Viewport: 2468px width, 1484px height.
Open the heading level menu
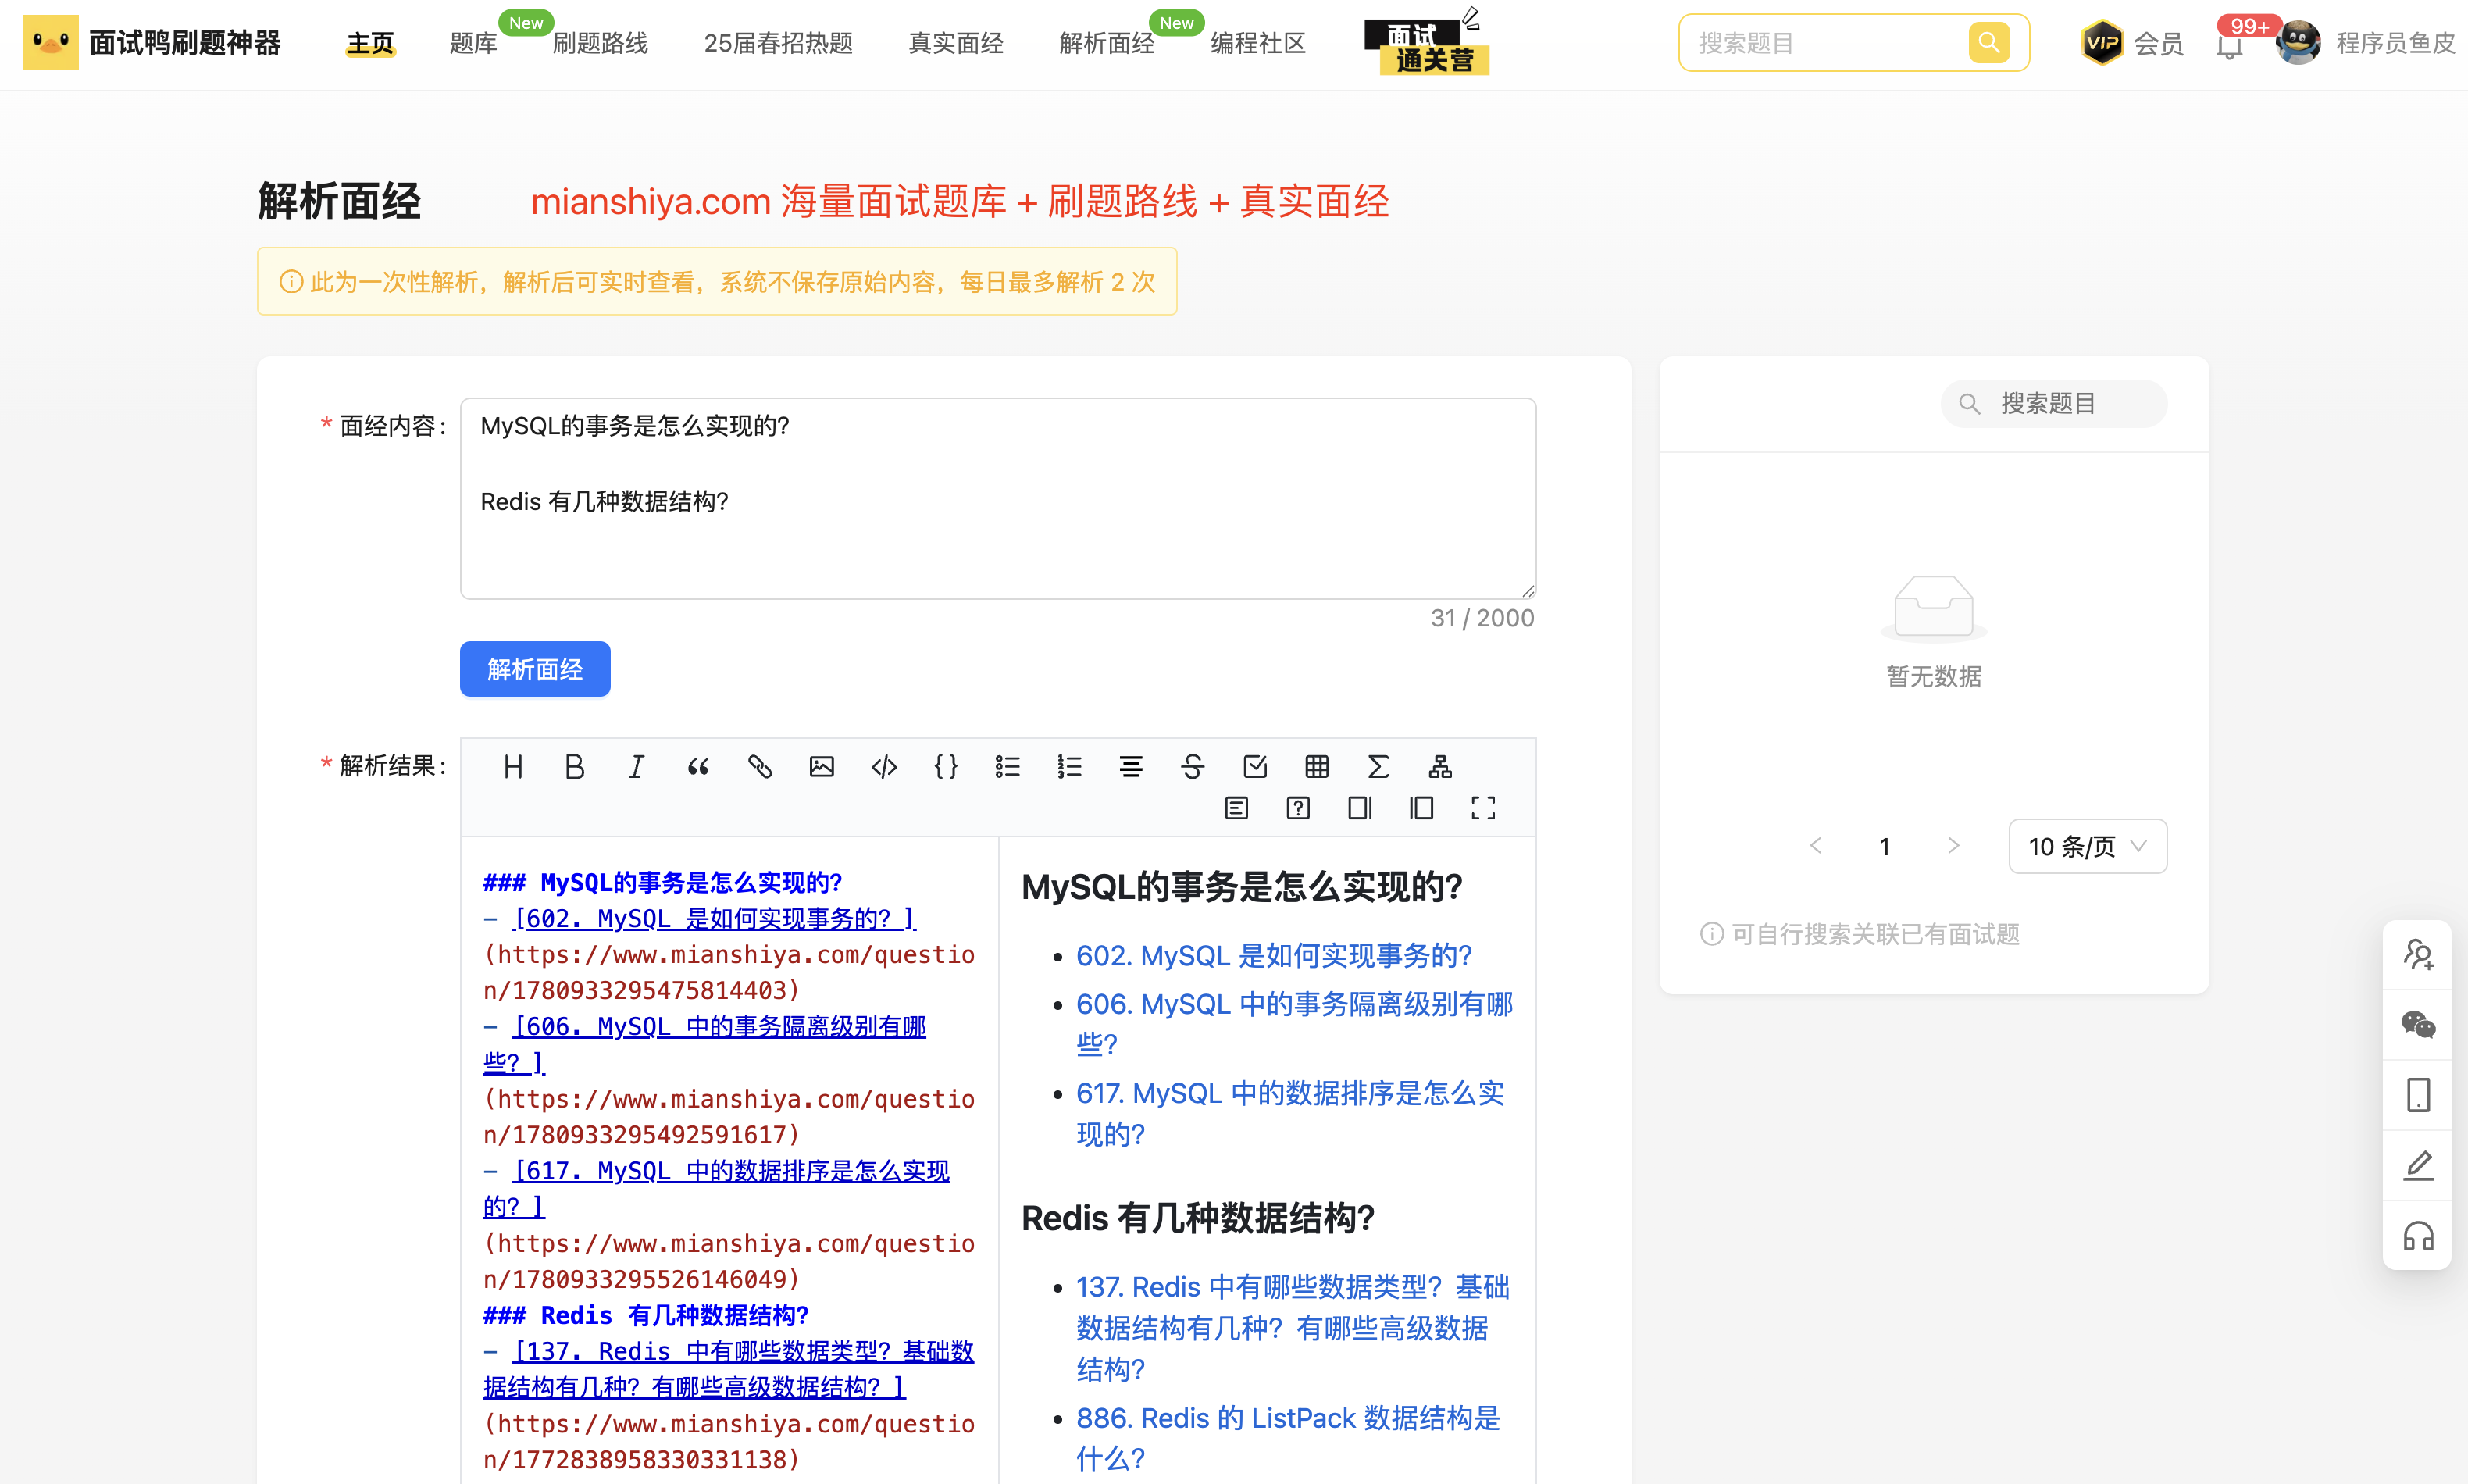(513, 767)
